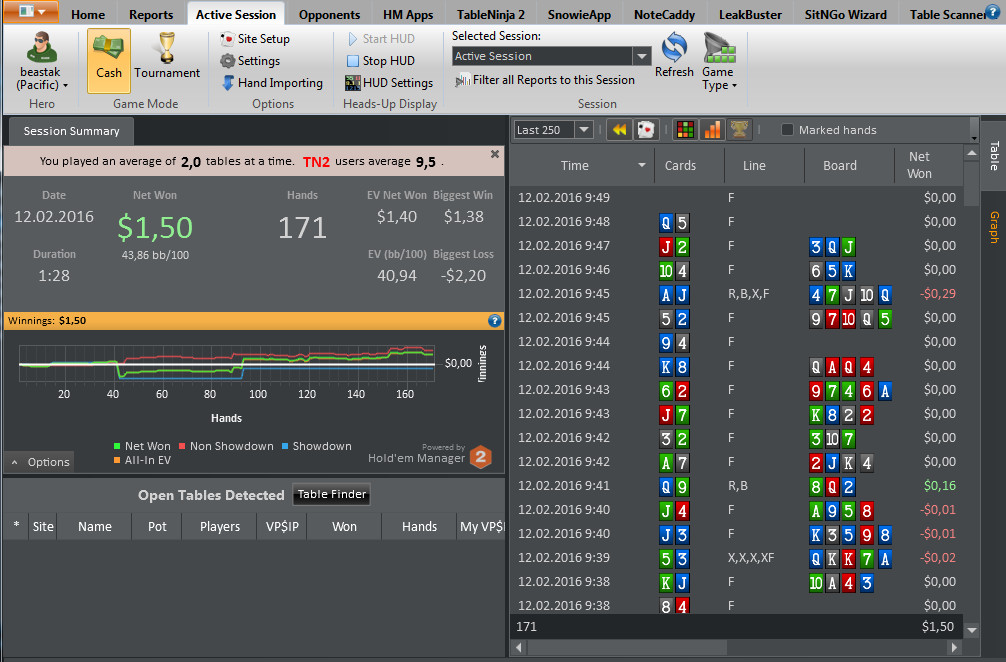Open the Settings gear option
This screenshot has width=1006, height=662.
[250, 61]
